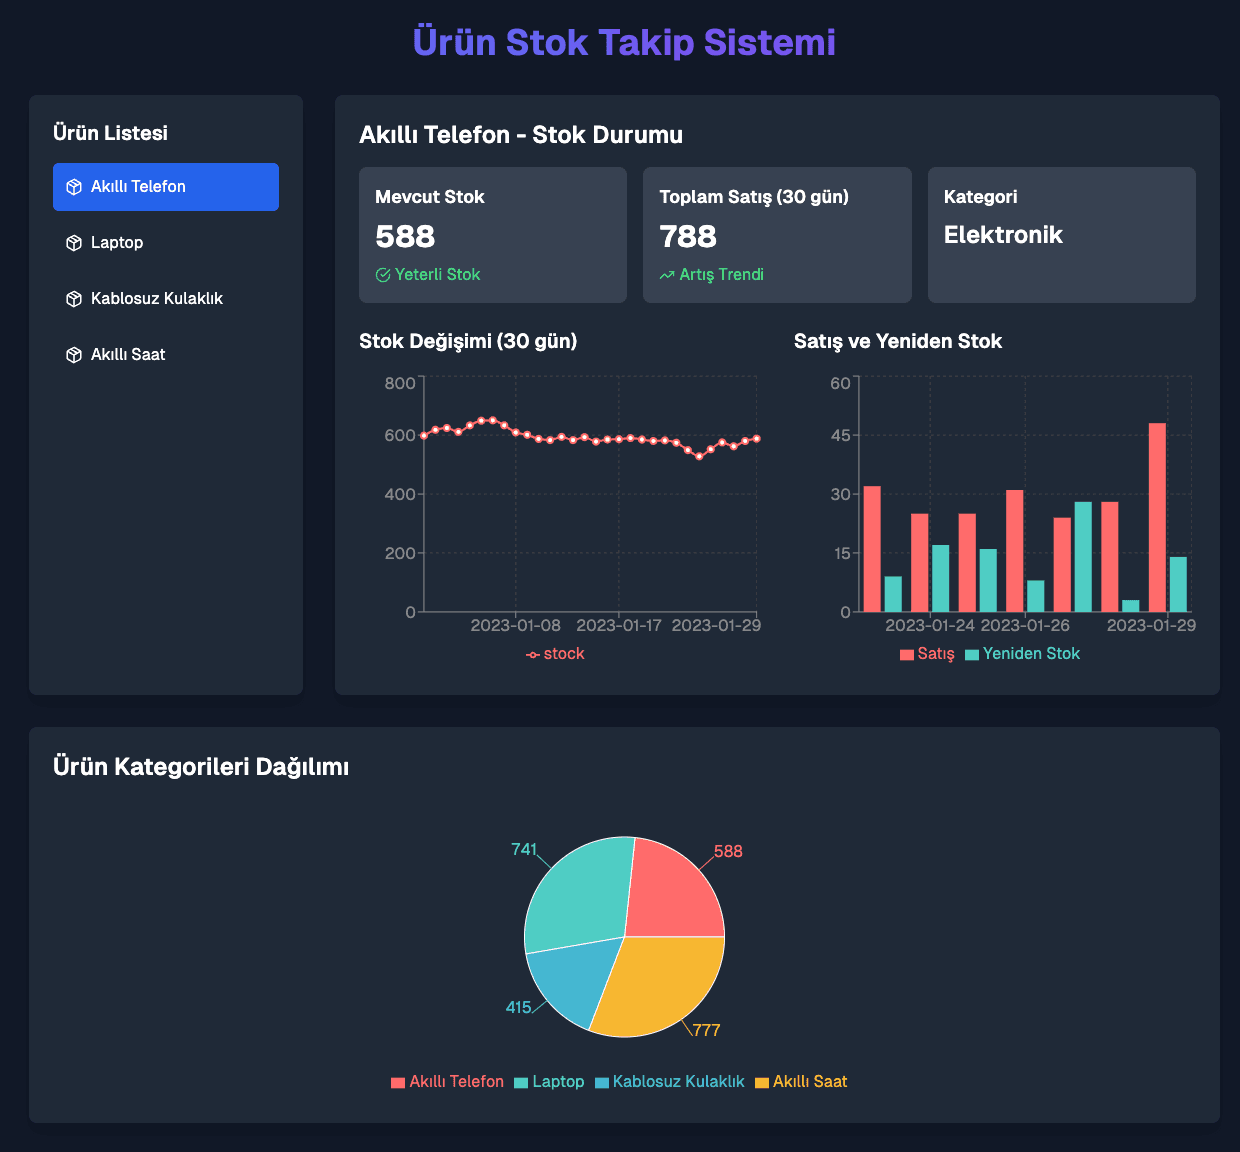Click the 60 y-axis label on bar chart
The image size is (1240, 1152).
tap(841, 384)
